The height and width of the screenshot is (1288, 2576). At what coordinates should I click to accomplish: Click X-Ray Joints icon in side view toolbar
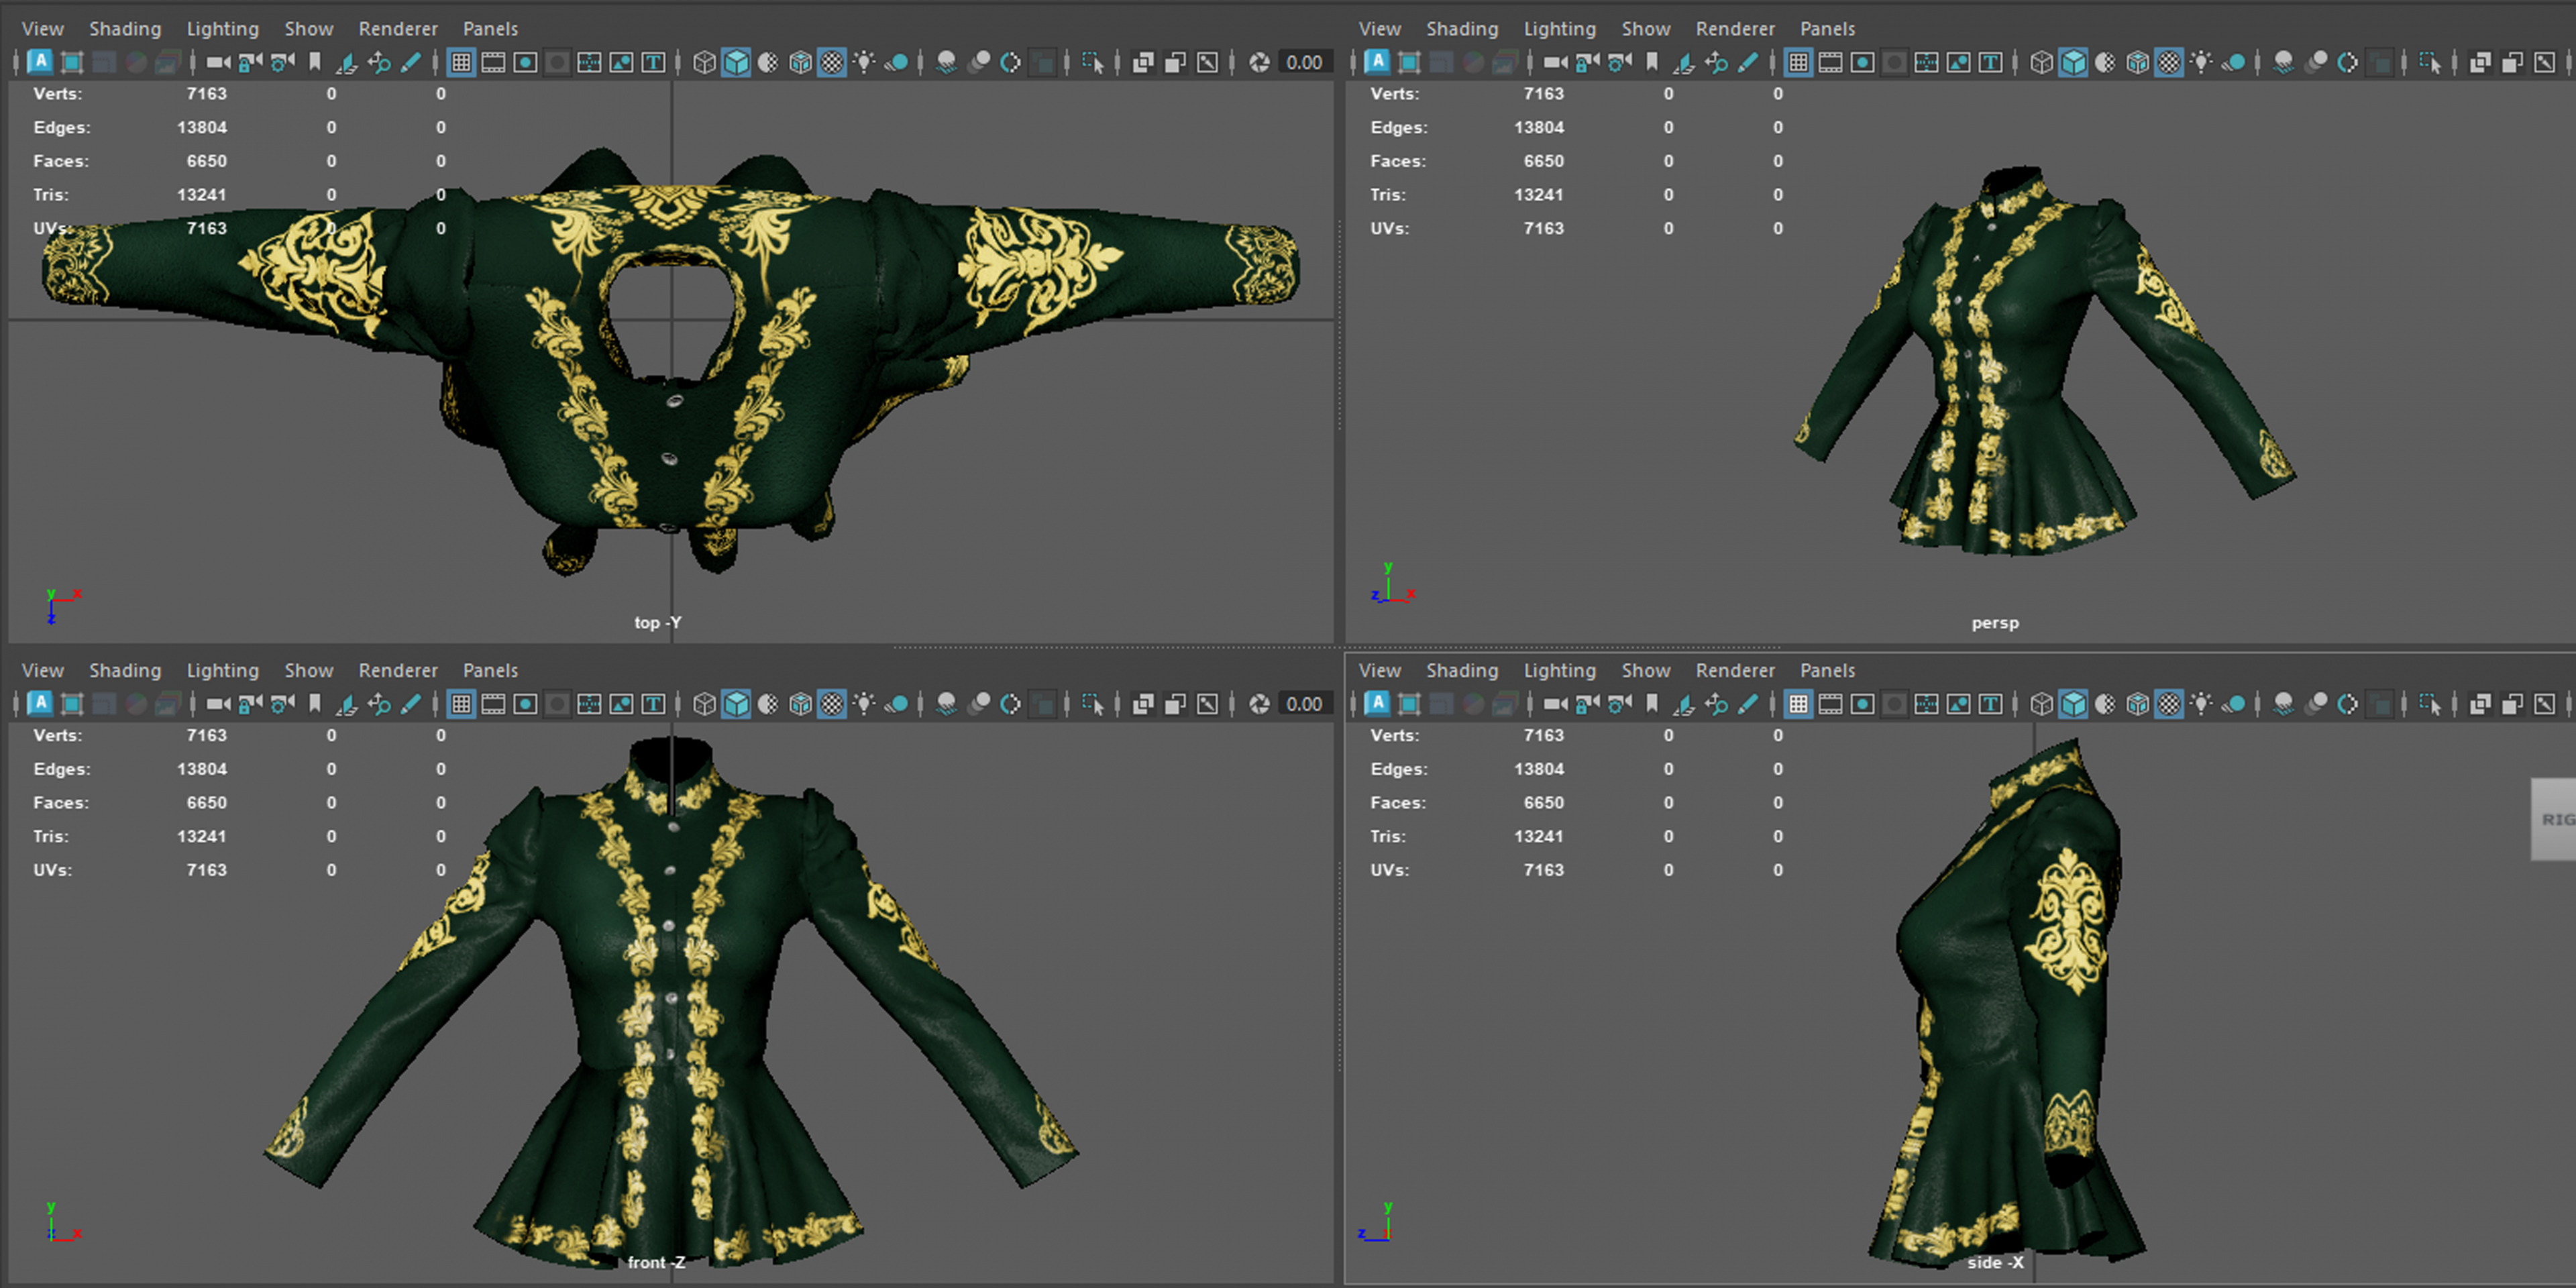point(2544,704)
